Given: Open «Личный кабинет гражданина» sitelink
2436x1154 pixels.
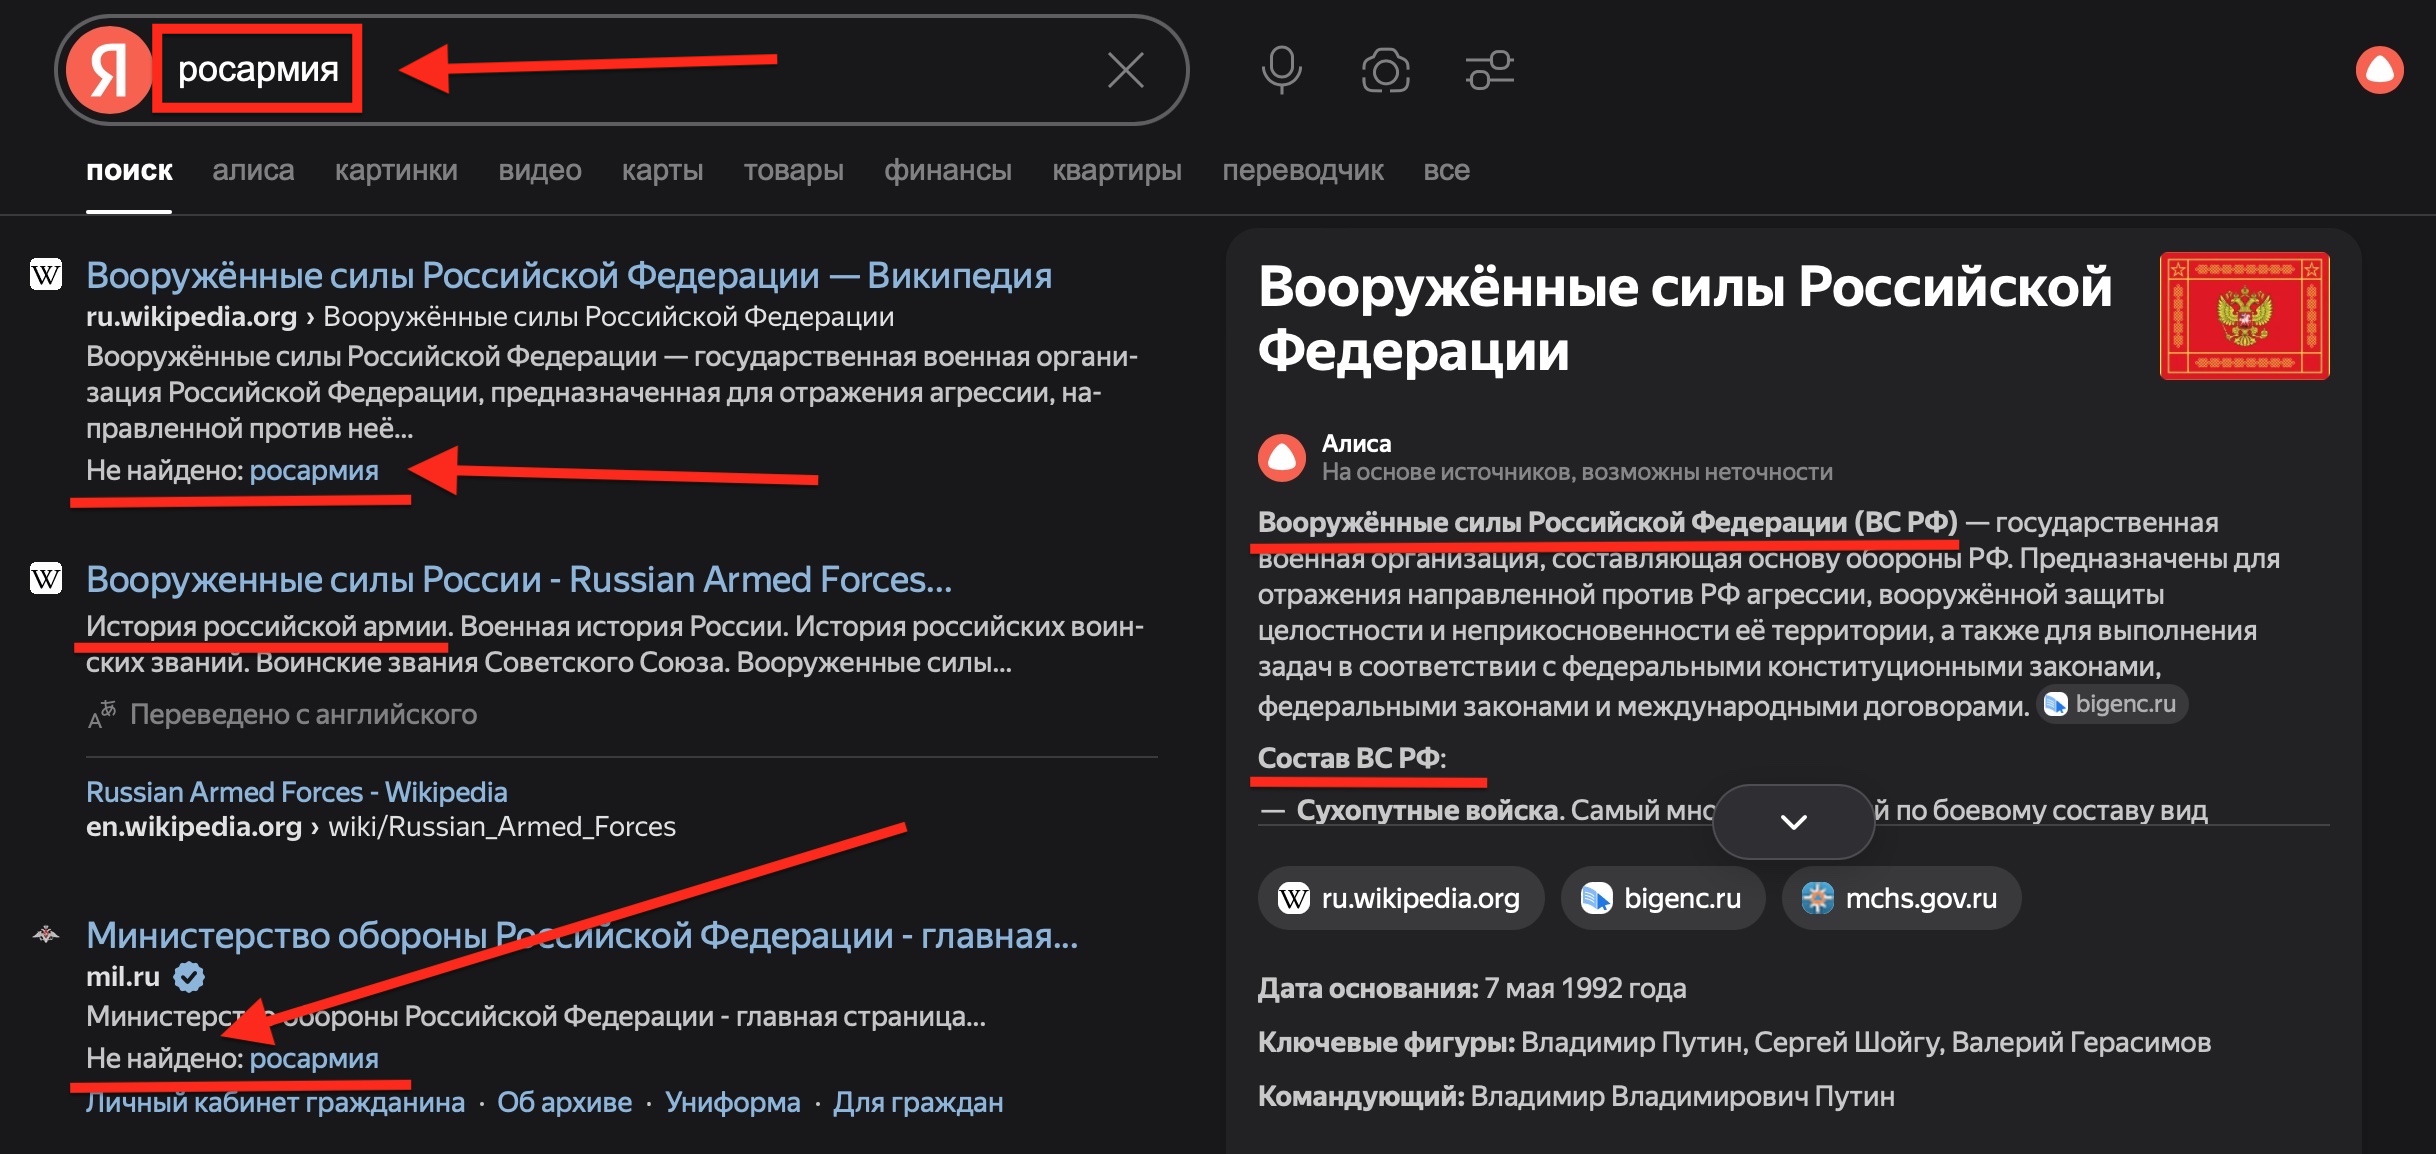Looking at the screenshot, I should pos(275,1102).
